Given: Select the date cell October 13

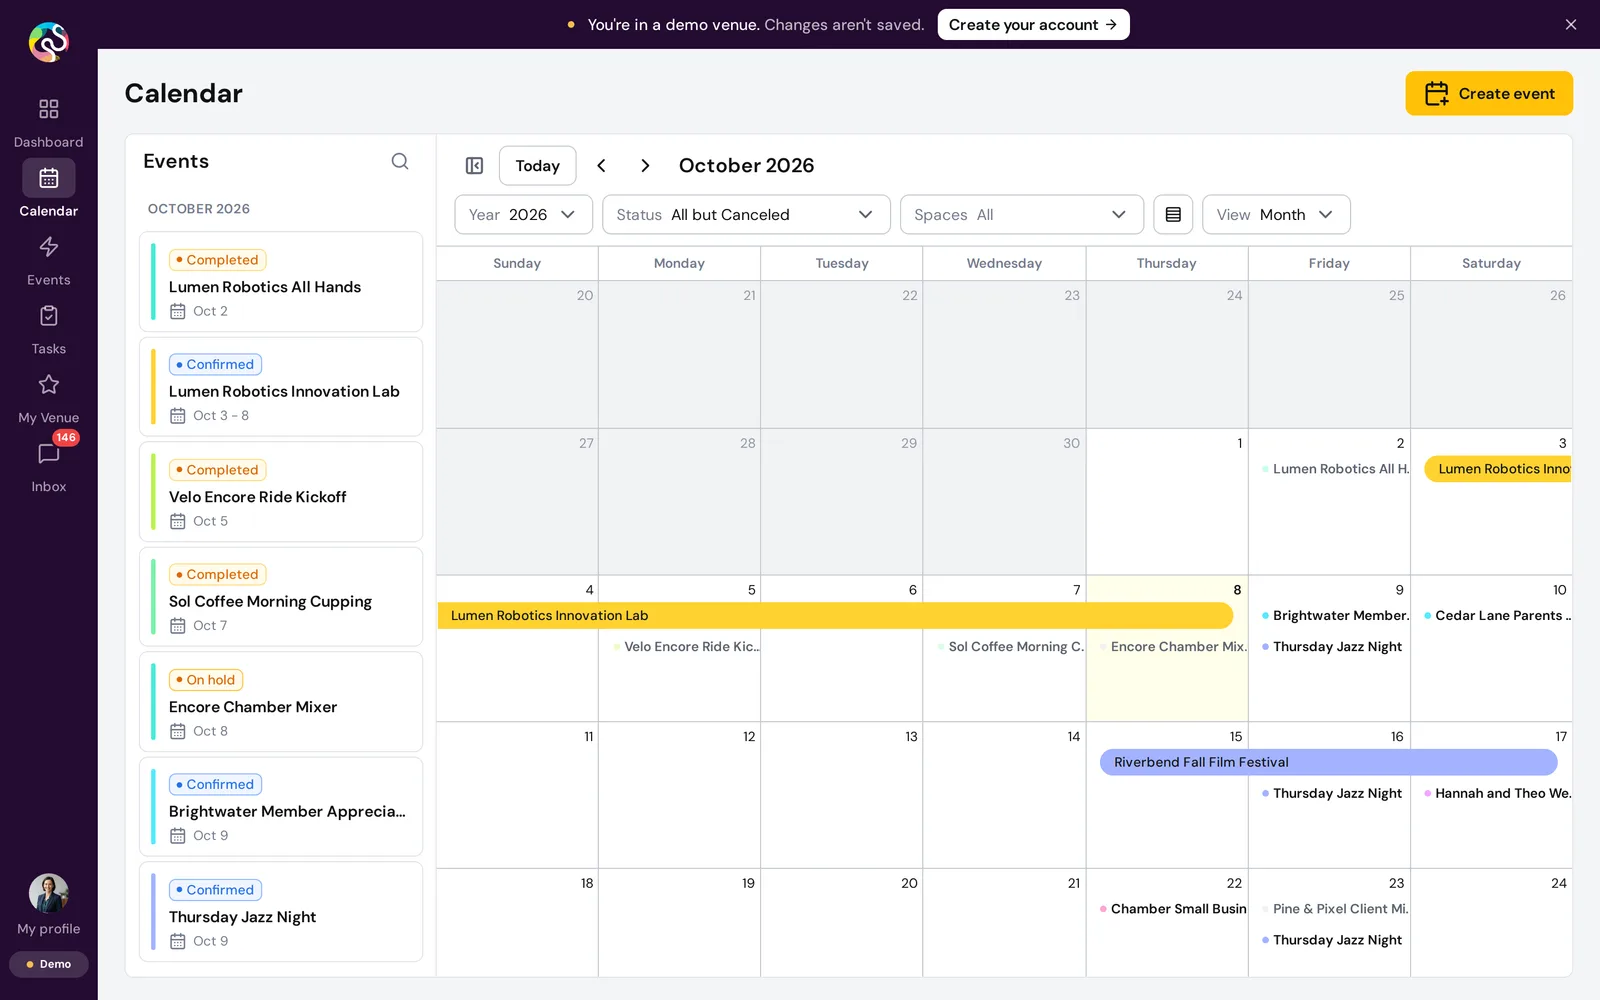Looking at the screenshot, I should (842, 795).
